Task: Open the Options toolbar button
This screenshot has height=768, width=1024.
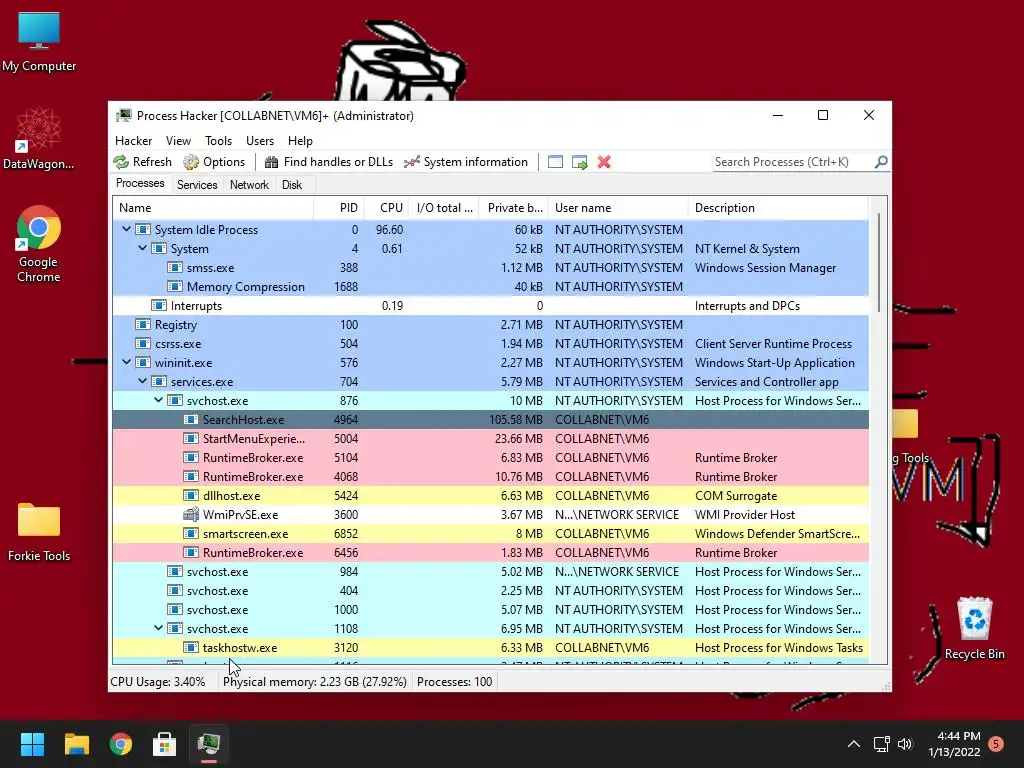Action: coord(214,162)
